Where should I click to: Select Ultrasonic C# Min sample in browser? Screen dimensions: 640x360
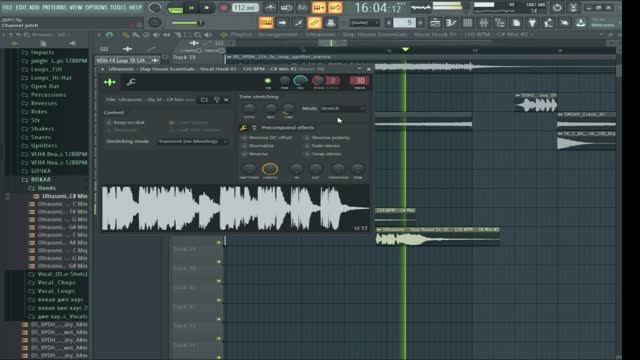(64, 196)
